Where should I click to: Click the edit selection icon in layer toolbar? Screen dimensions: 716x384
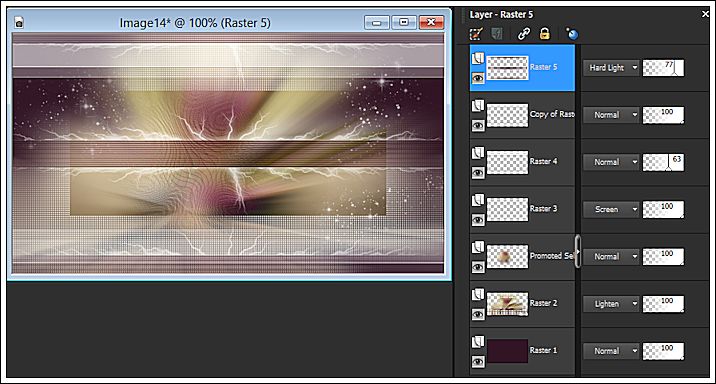(x=476, y=34)
